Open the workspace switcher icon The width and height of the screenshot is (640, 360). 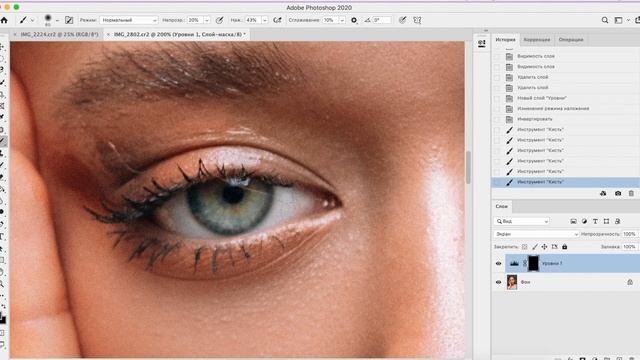click(619, 20)
